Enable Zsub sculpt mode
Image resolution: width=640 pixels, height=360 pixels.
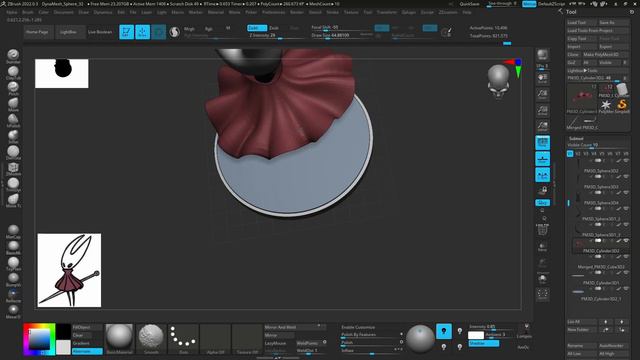tap(273, 28)
